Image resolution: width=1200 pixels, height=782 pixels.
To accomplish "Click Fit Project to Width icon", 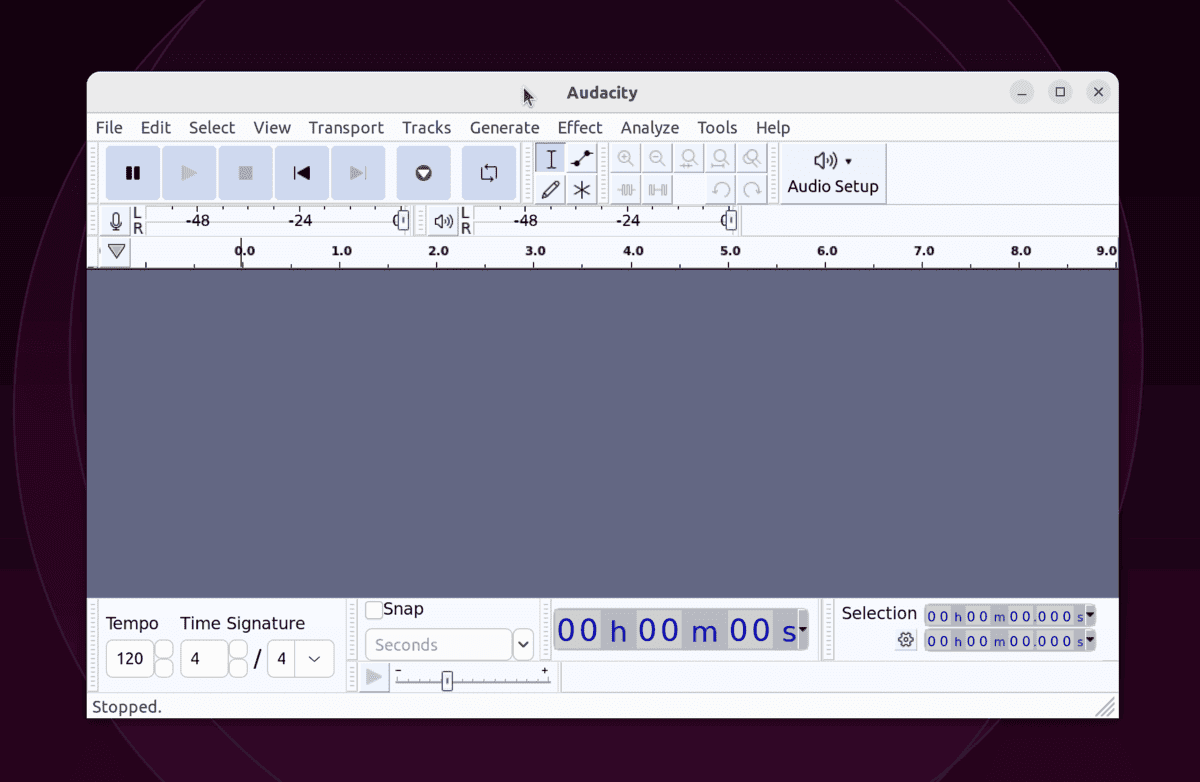I will [720, 159].
